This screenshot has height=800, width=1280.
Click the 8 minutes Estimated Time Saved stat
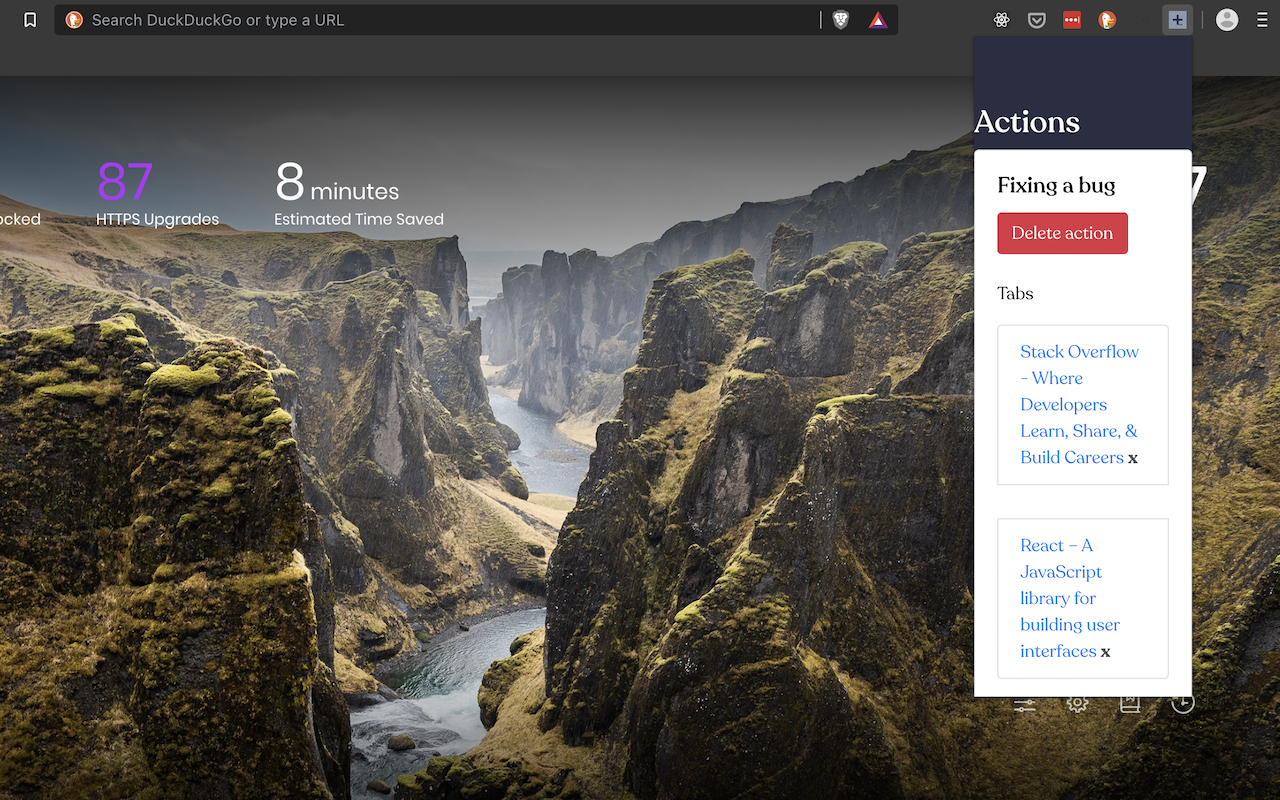pyautogui.click(x=359, y=194)
